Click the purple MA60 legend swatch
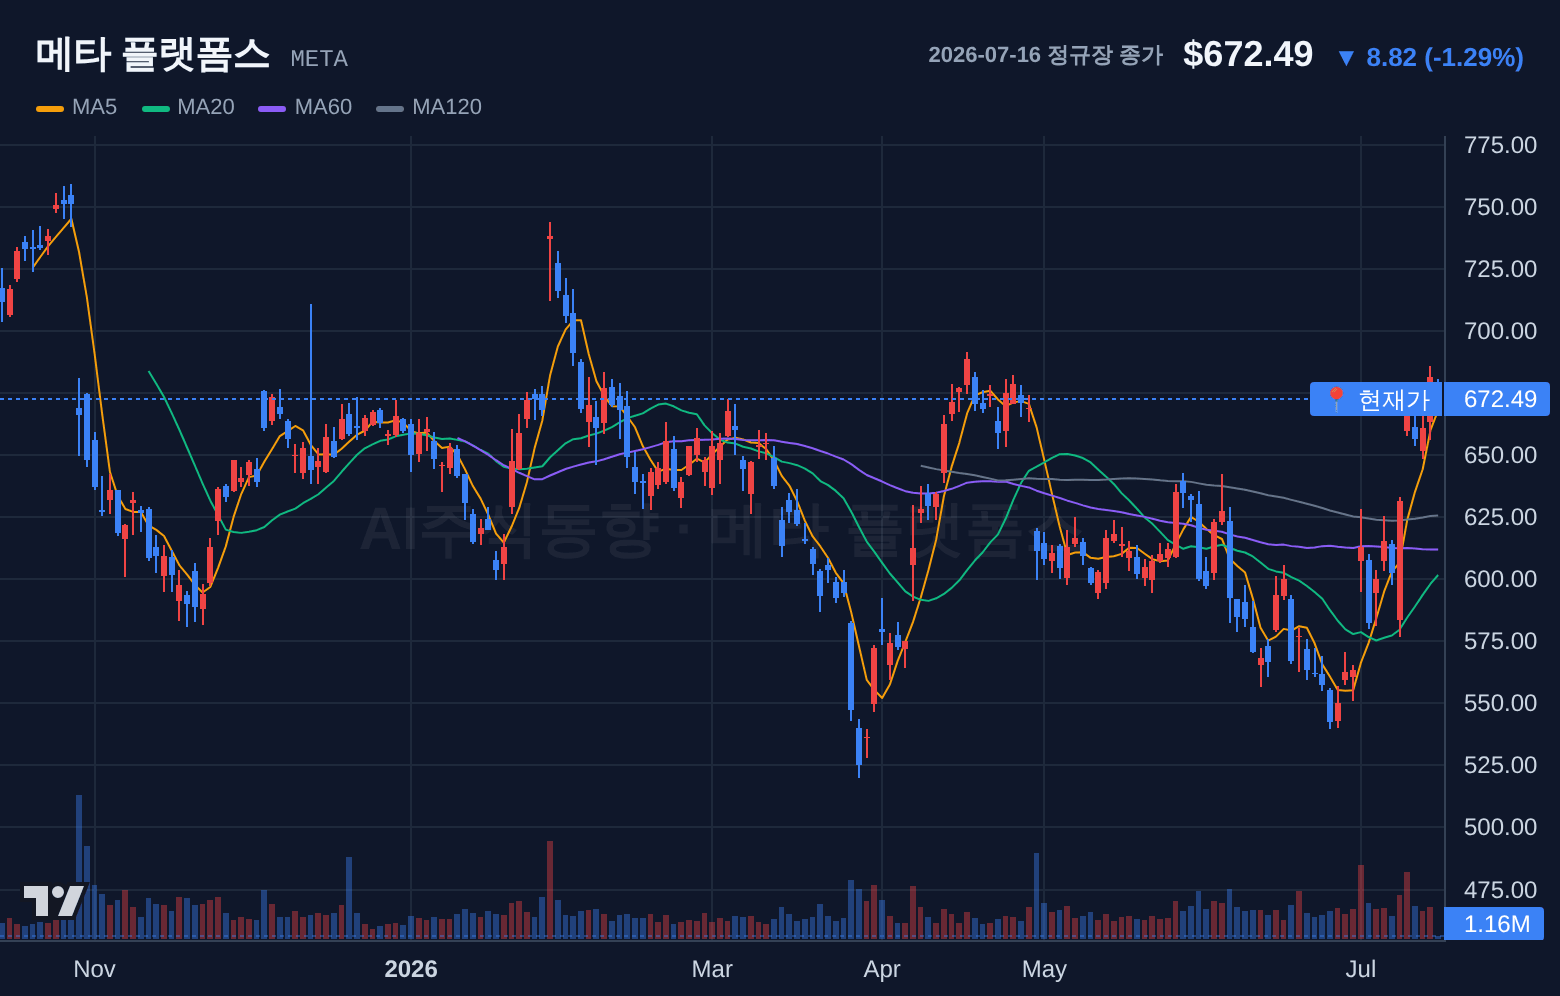This screenshot has height=996, width=1560. [272, 108]
